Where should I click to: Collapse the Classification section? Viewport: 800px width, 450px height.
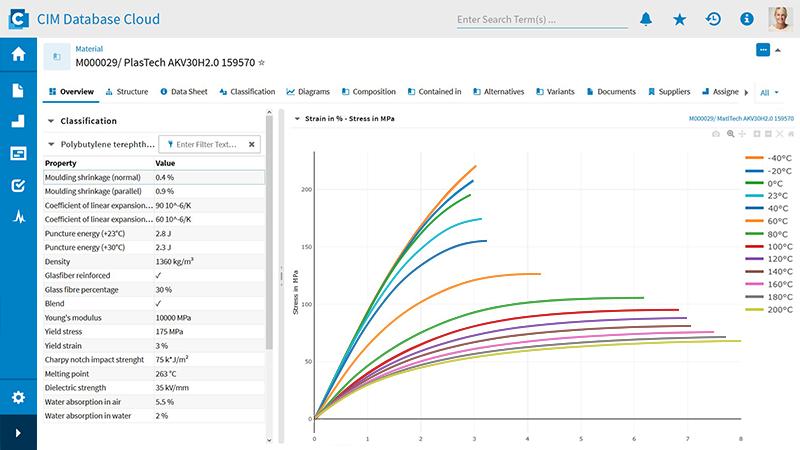coord(51,121)
